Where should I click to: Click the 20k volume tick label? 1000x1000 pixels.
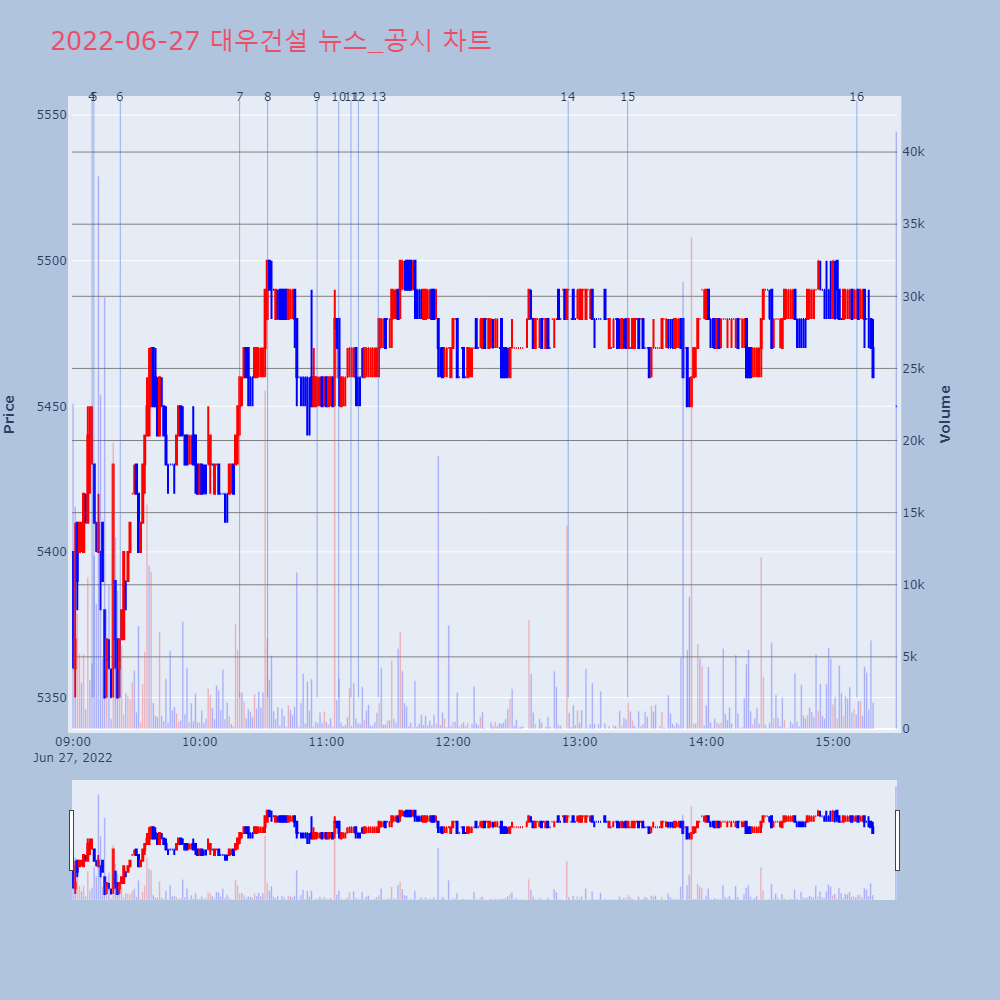913,441
